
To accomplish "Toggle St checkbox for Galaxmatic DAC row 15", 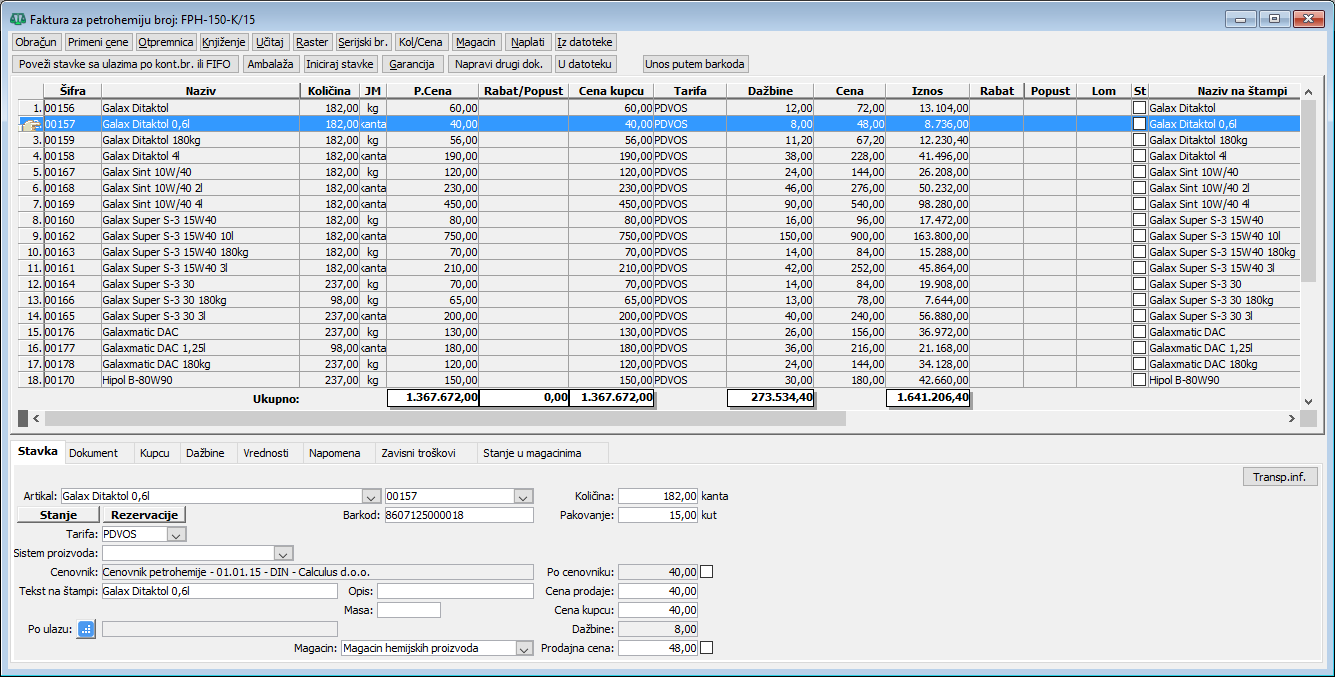I will [x=1139, y=332].
